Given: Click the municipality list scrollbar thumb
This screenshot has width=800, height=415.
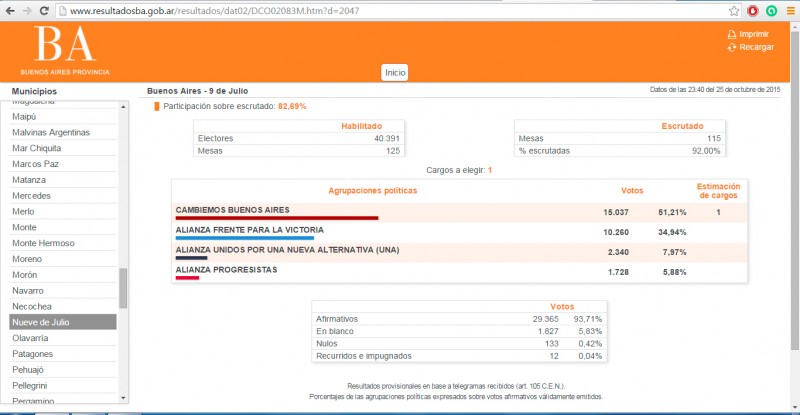Looking at the screenshot, I should click(x=123, y=288).
